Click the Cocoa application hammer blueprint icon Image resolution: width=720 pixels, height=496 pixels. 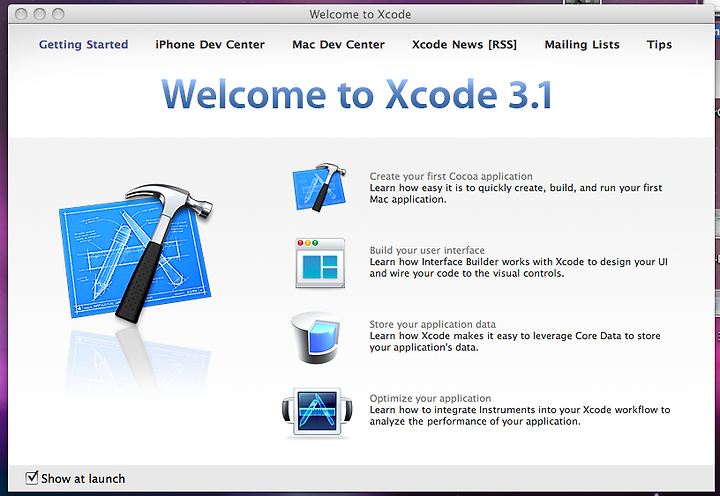[x=319, y=187]
